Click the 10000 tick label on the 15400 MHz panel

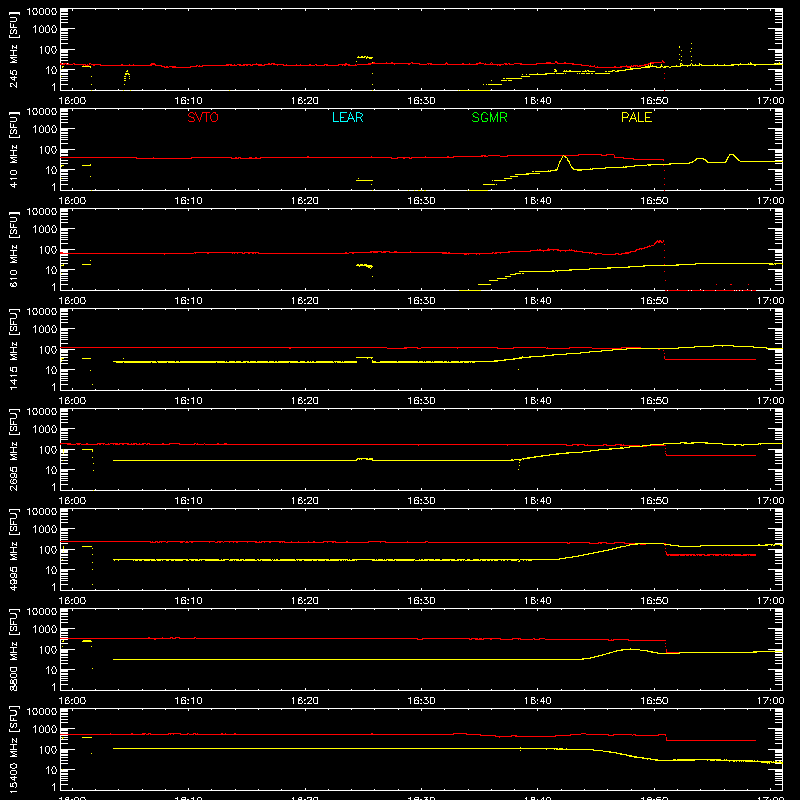click(x=42, y=712)
